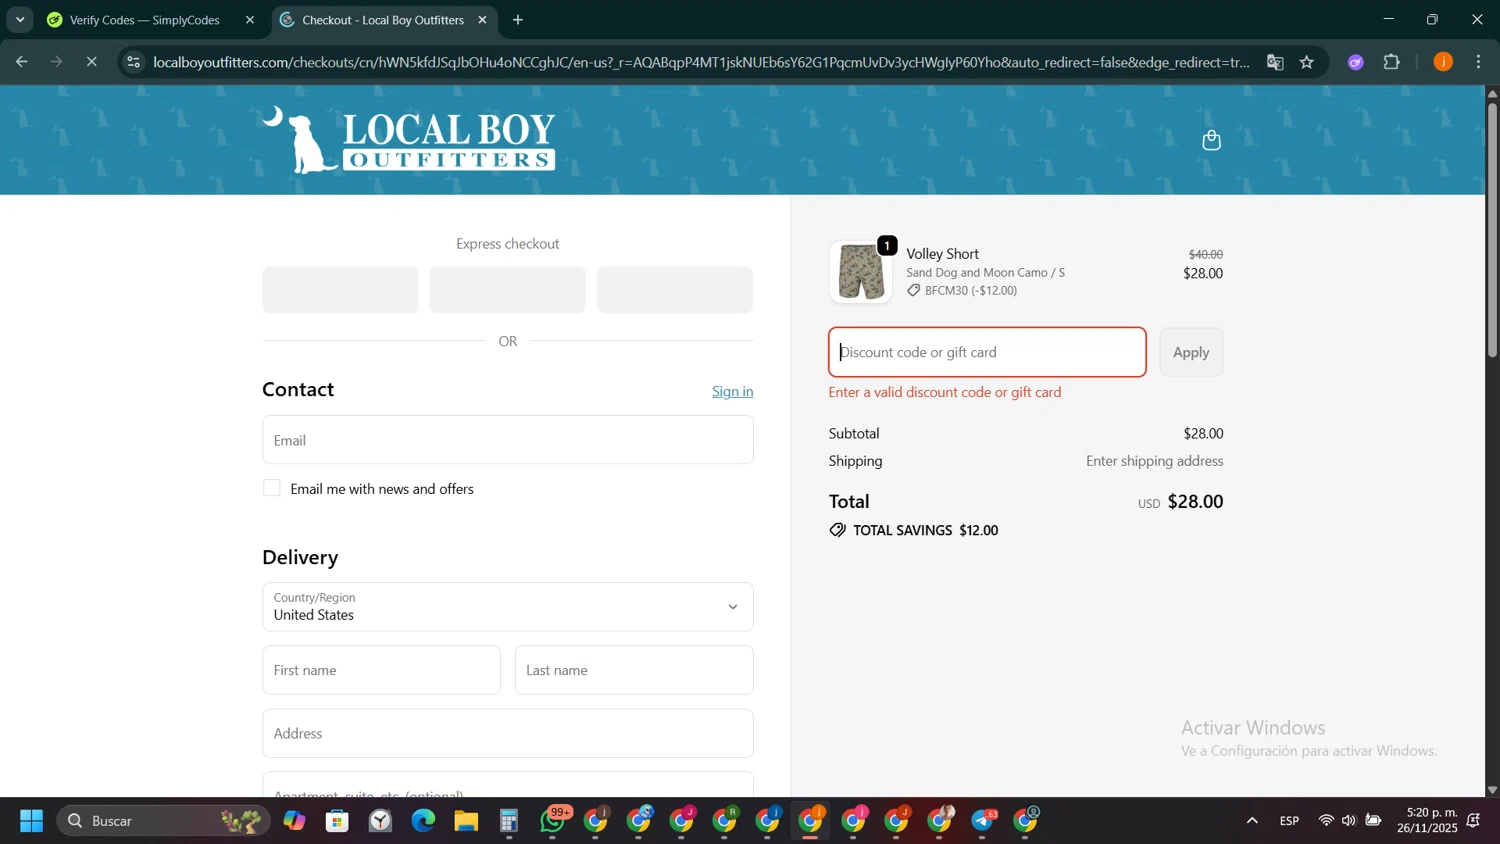The width and height of the screenshot is (1500, 844).
Task: Open the shopping bag cart icon
Action: coord(1211,140)
